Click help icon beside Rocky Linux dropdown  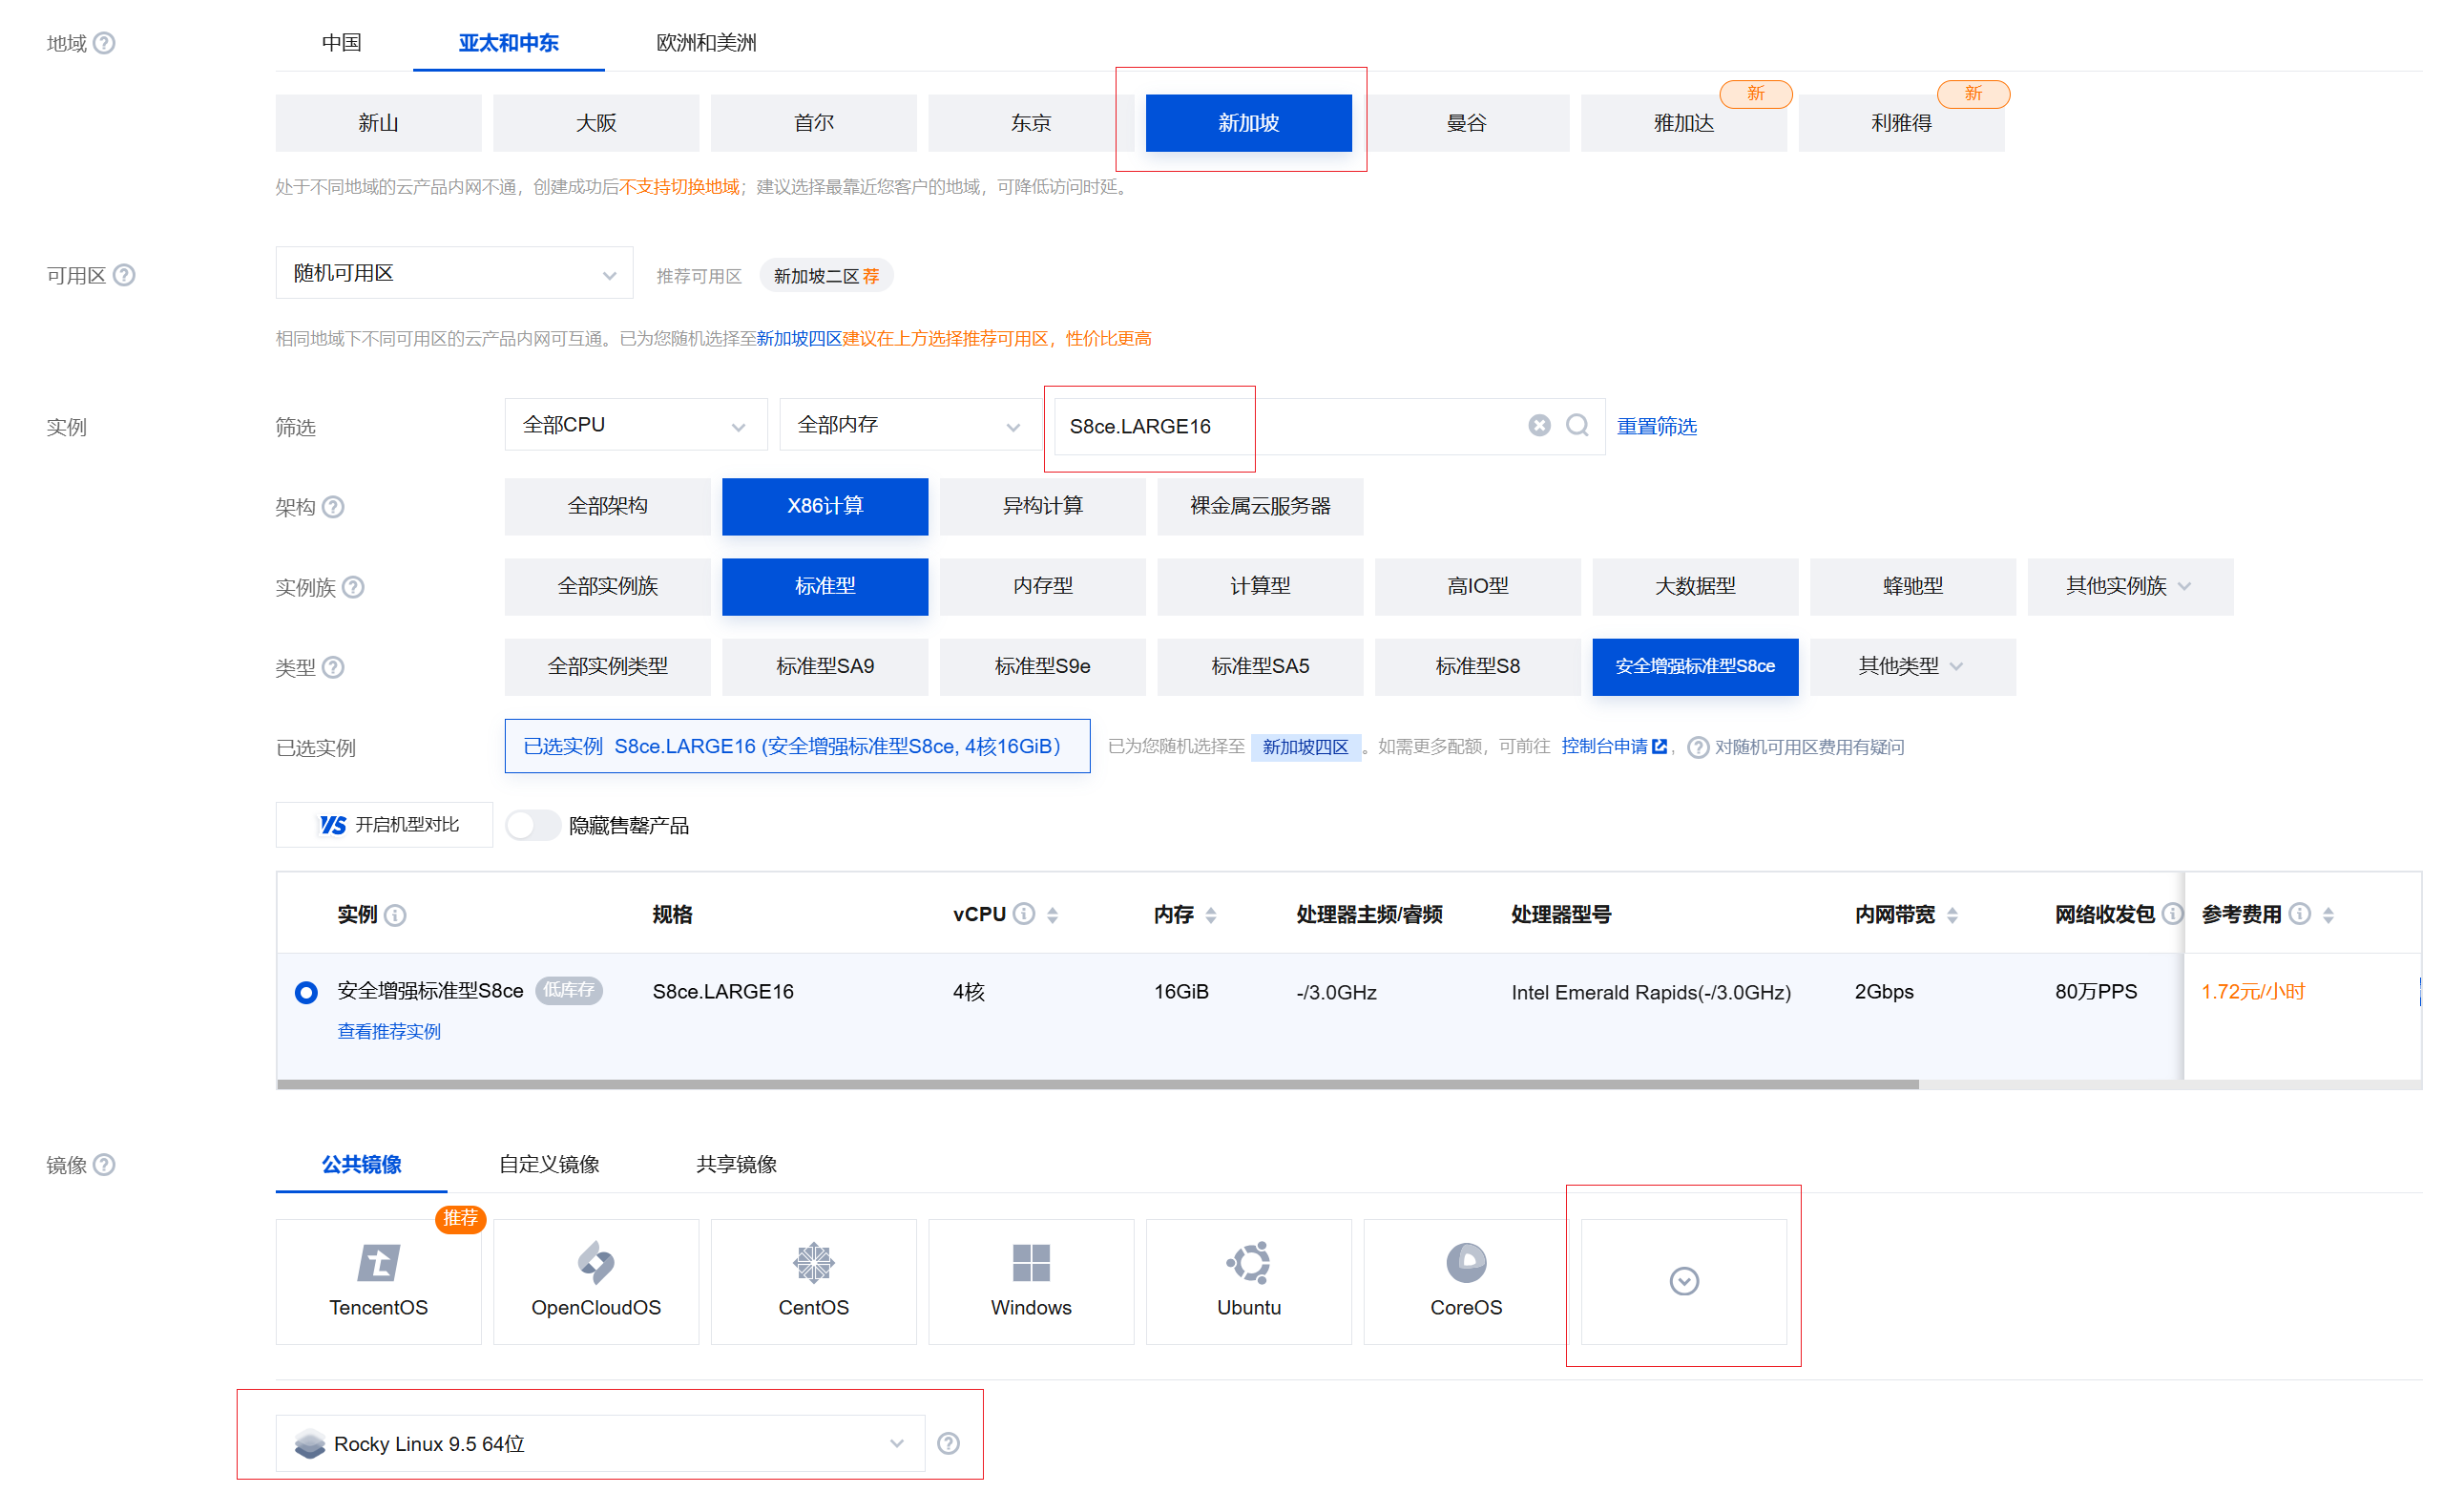[949, 1444]
